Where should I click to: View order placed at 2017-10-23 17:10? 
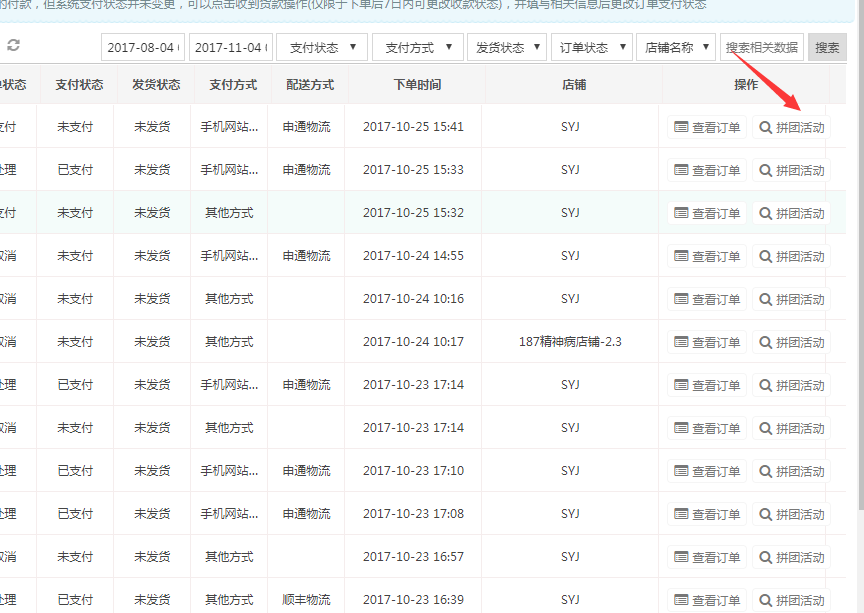pyautogui.click(x=707, y=471)
